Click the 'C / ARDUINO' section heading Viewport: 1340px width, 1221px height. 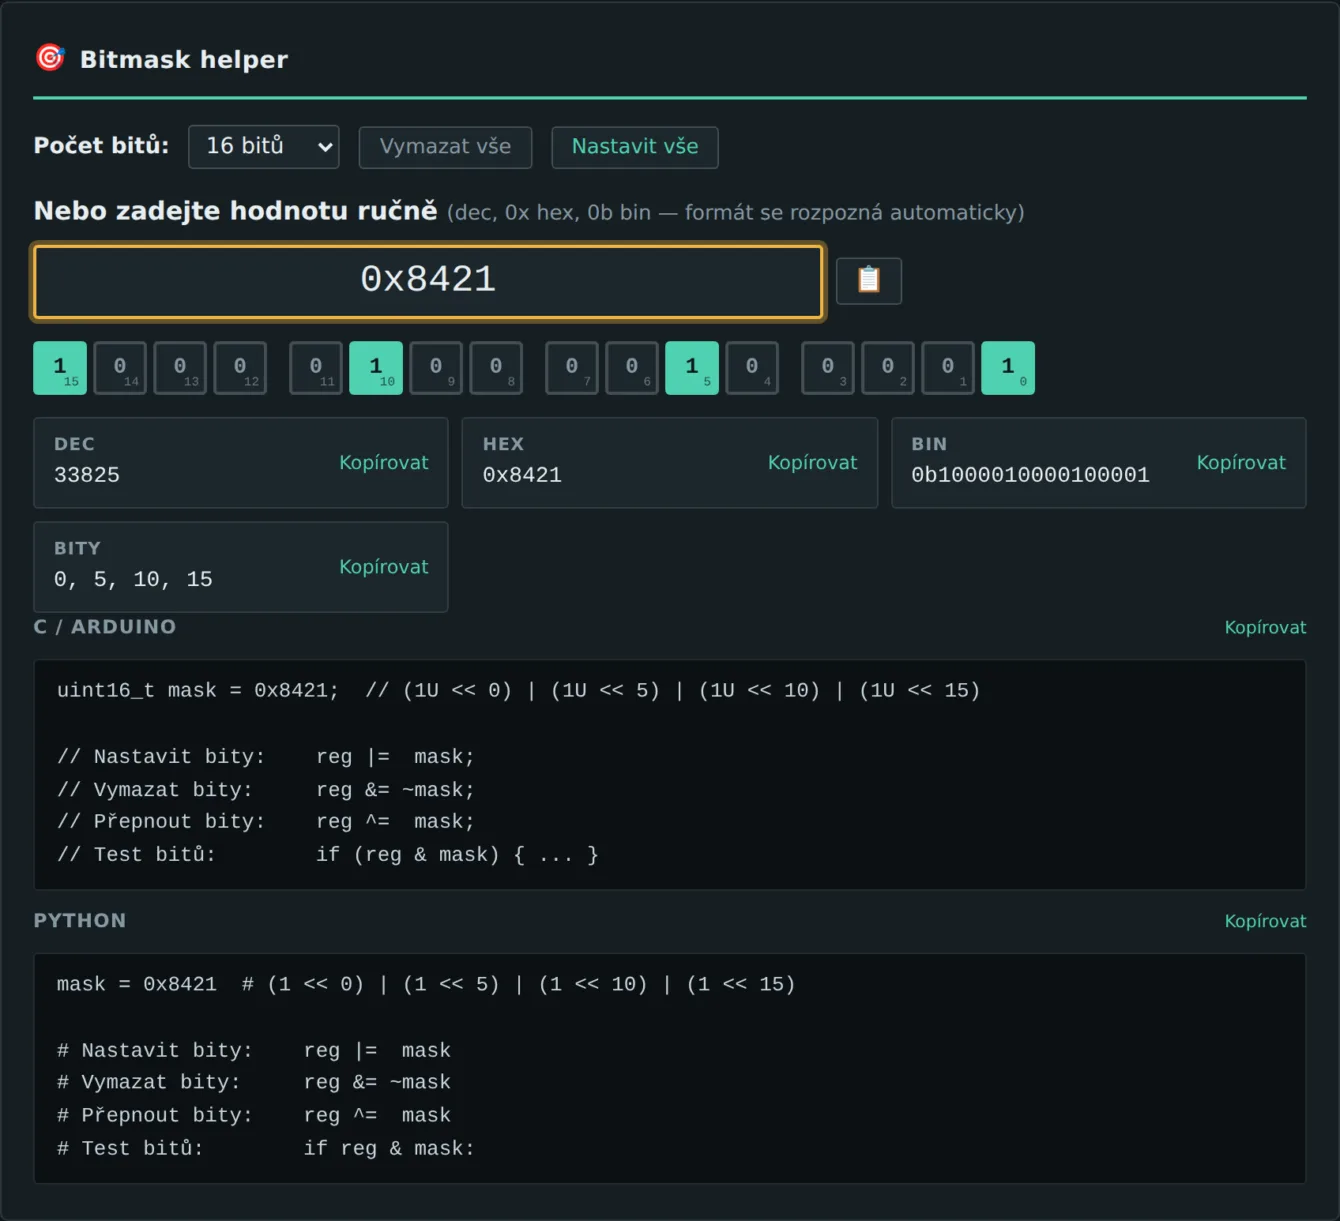105,627
